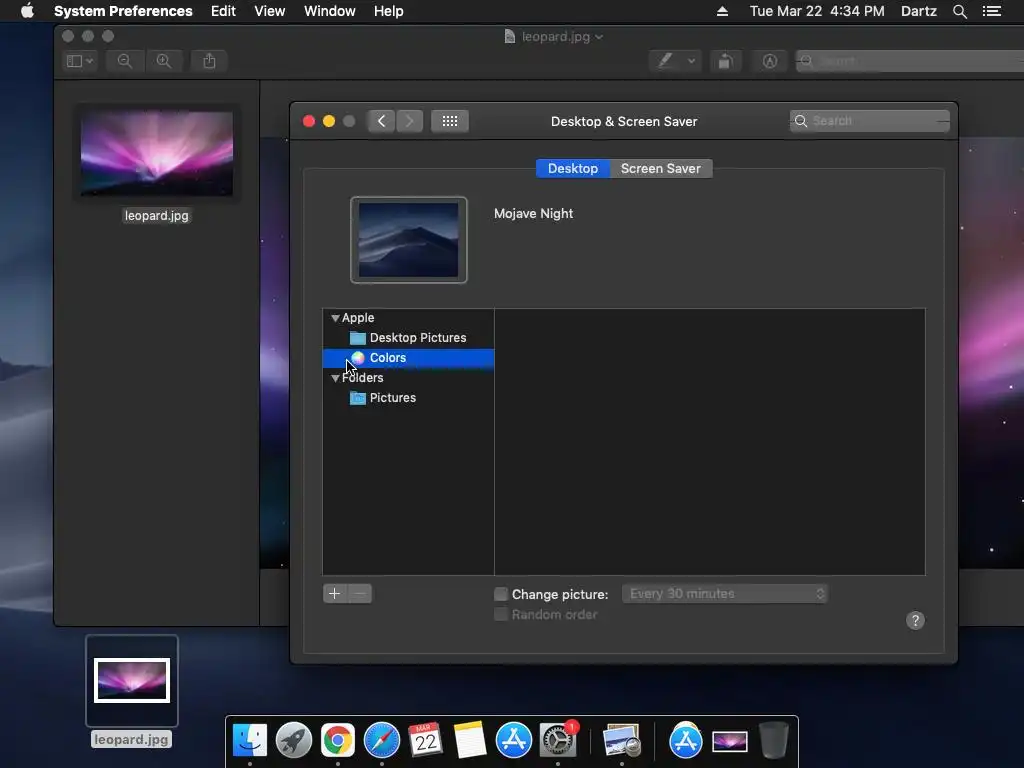
Task: Select the Desktop tab
Action: pos(573,168)
